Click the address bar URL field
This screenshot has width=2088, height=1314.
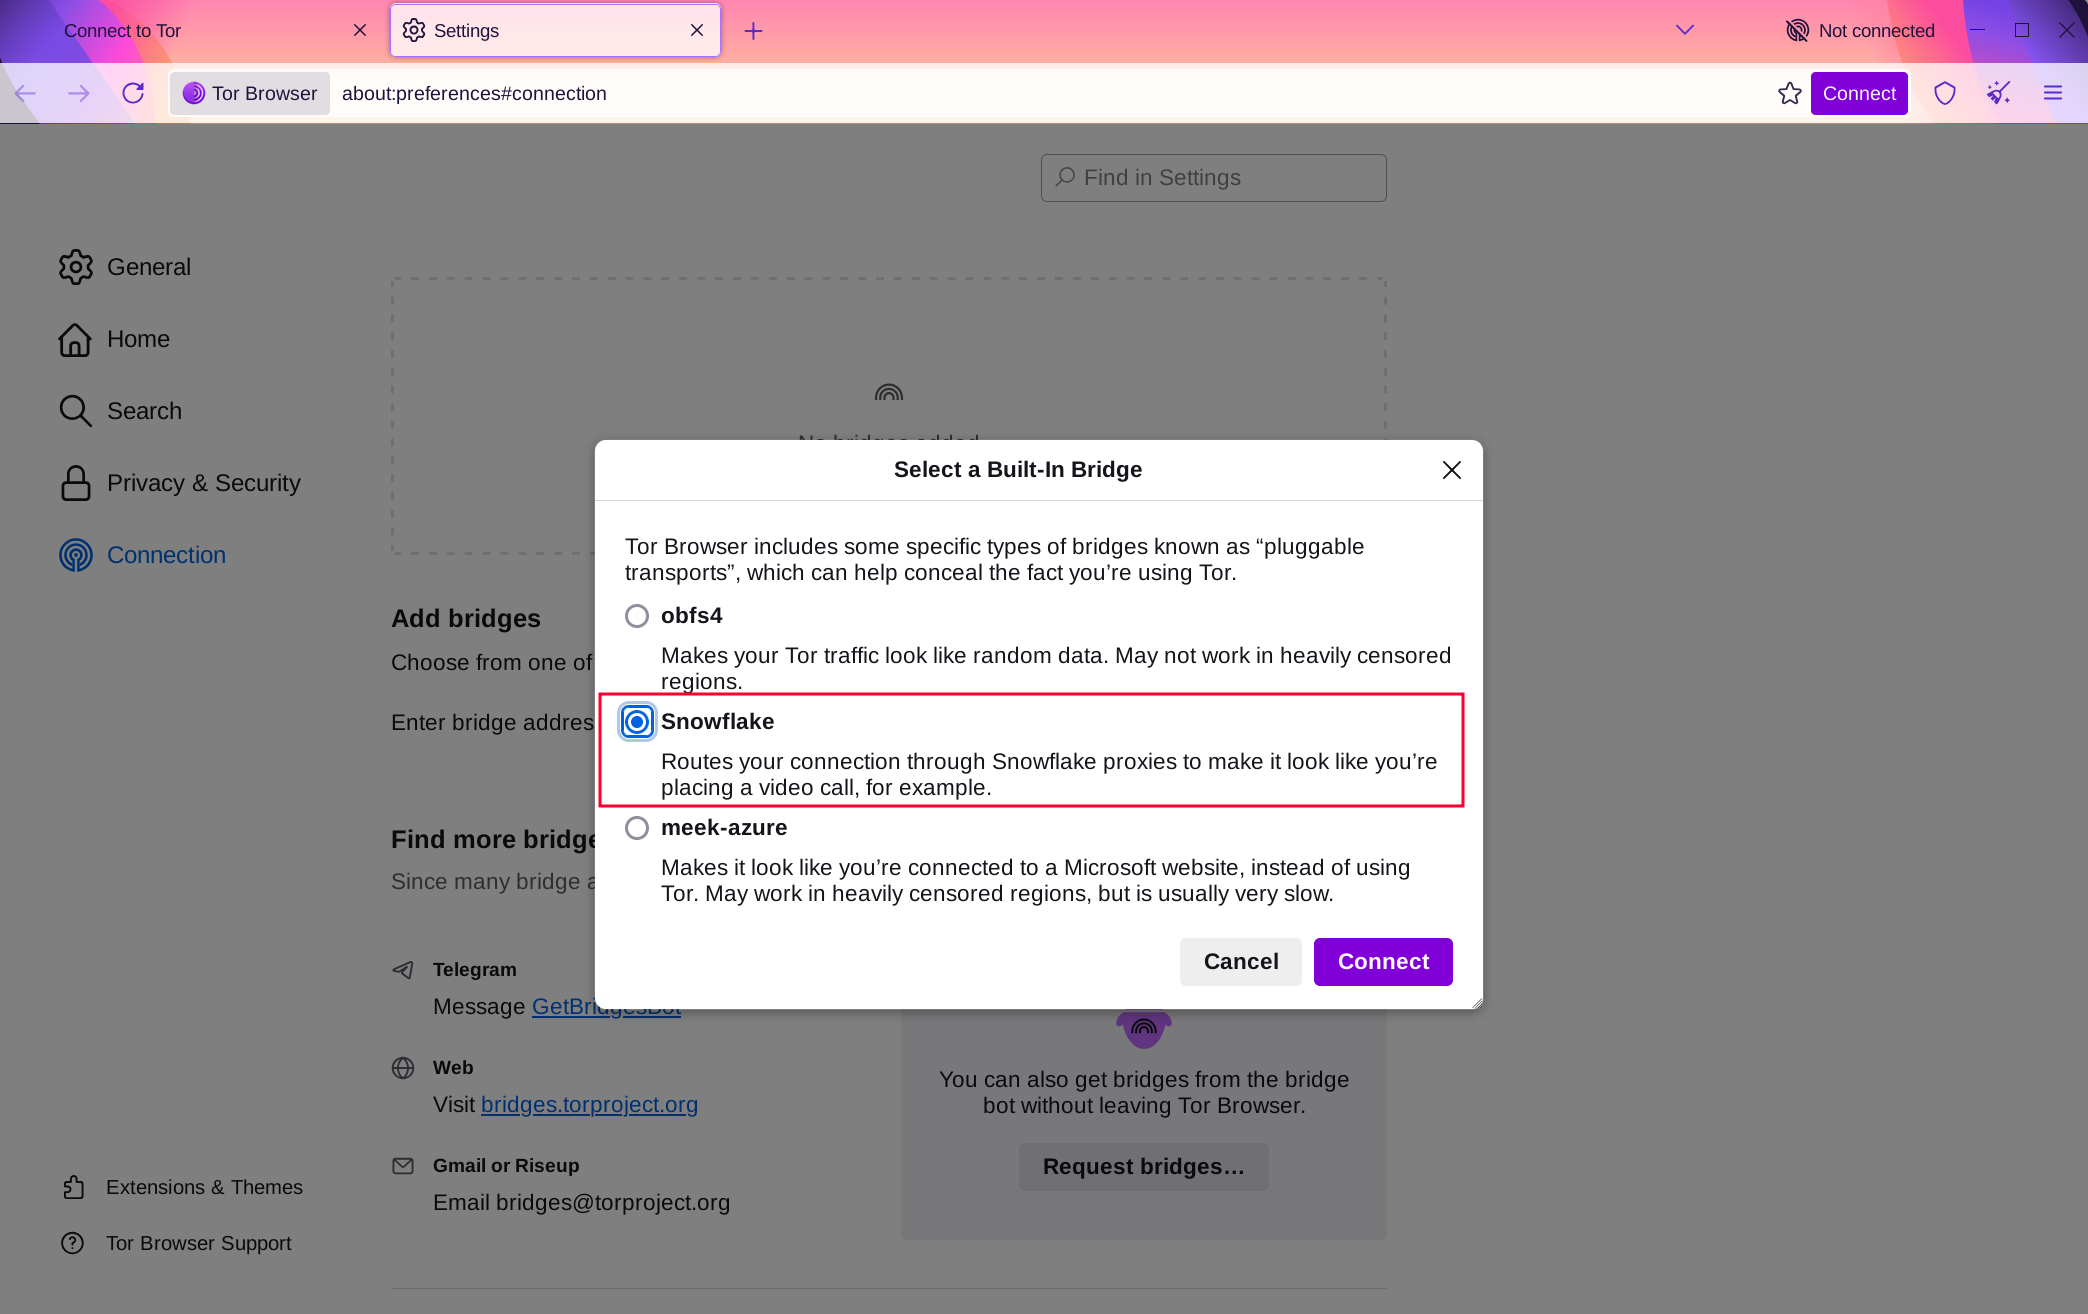(x=1050, y=93)
